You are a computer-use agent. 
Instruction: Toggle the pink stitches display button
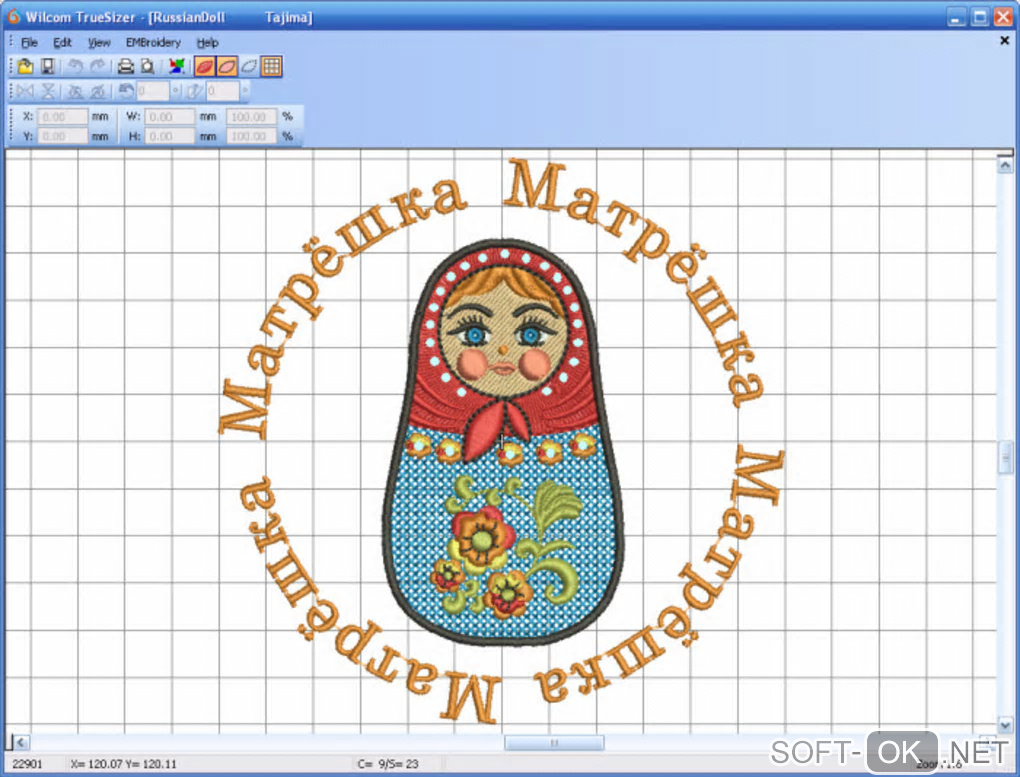coord(227,67)
